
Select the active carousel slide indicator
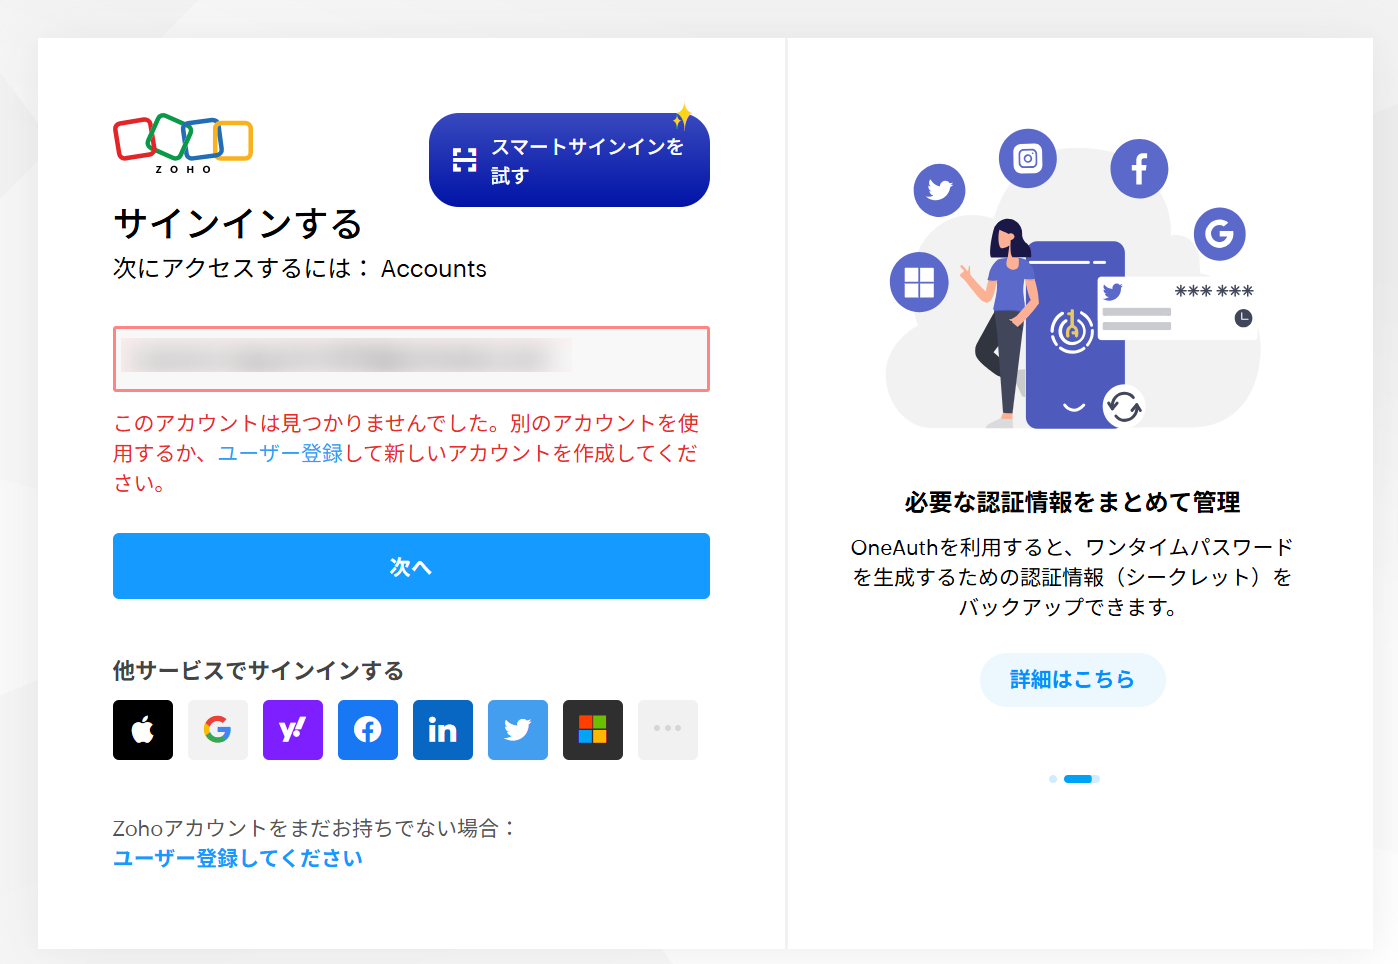pyautogui.click(x=1078, y=779)
